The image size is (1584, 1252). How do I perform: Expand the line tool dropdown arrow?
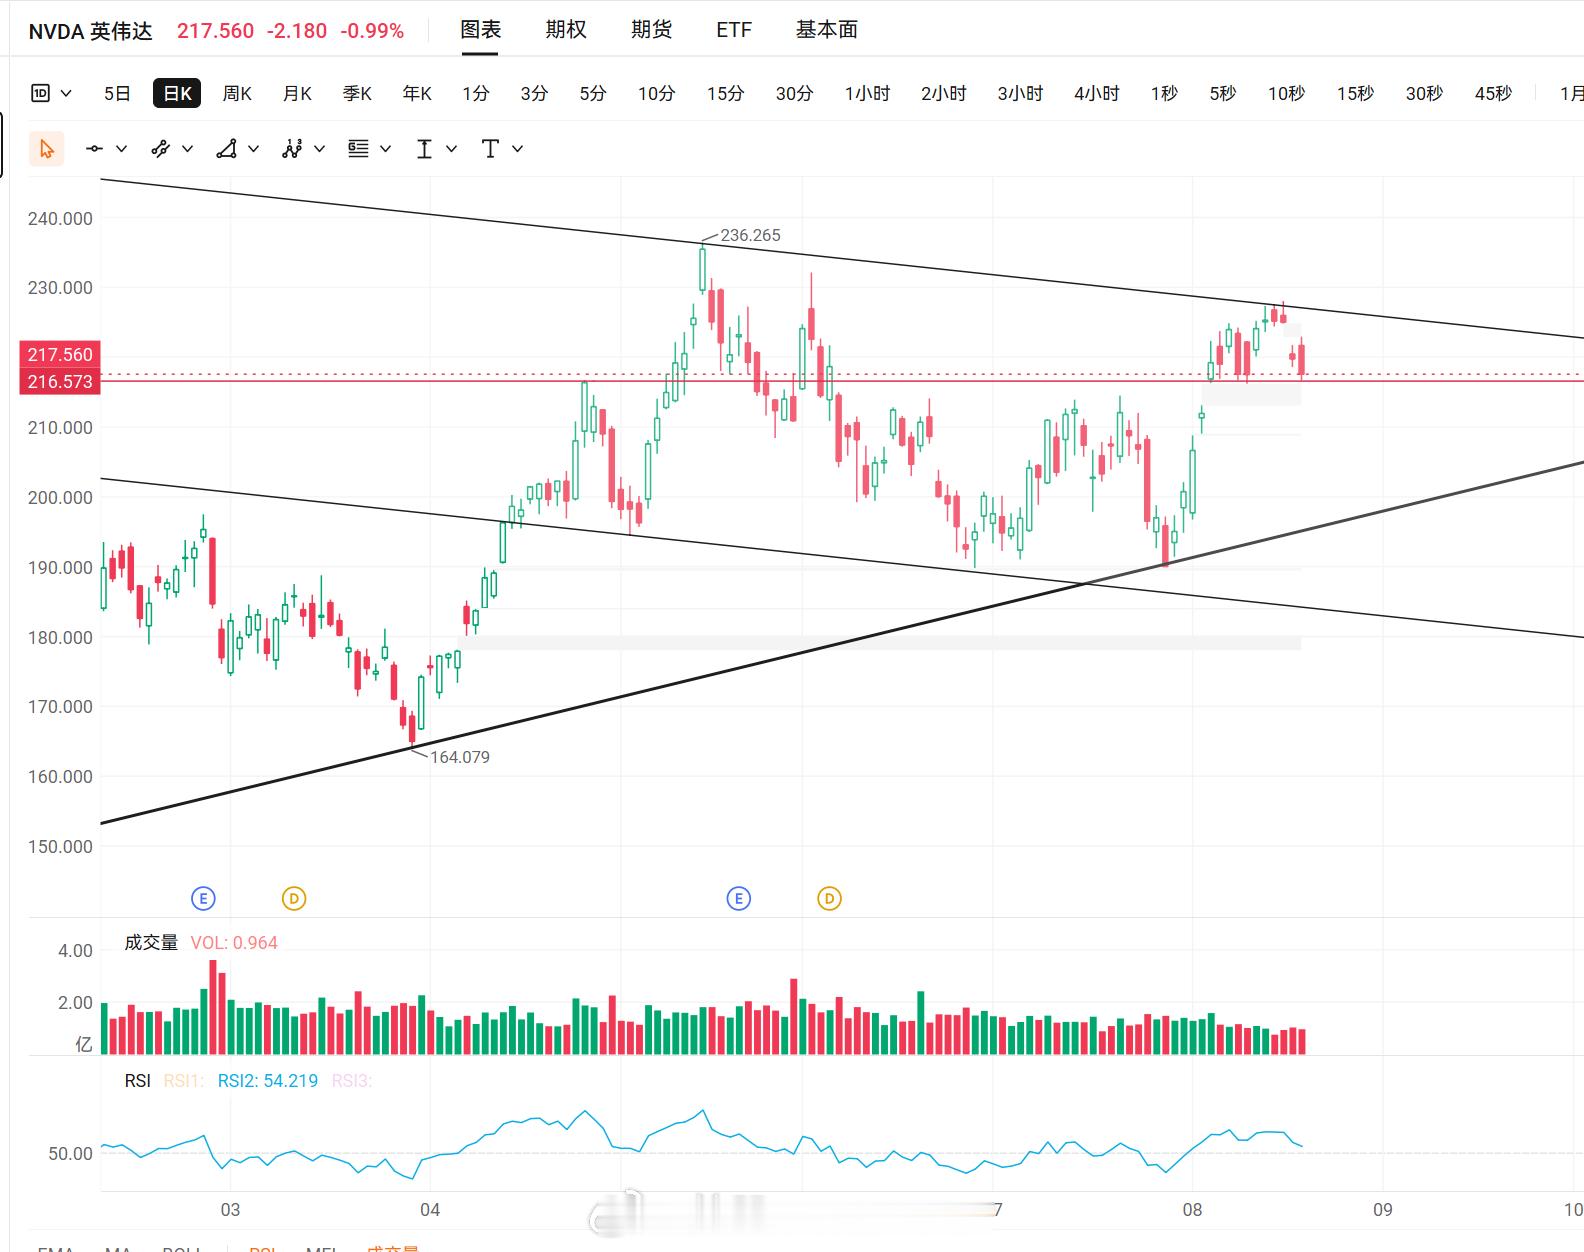point(122,149)
